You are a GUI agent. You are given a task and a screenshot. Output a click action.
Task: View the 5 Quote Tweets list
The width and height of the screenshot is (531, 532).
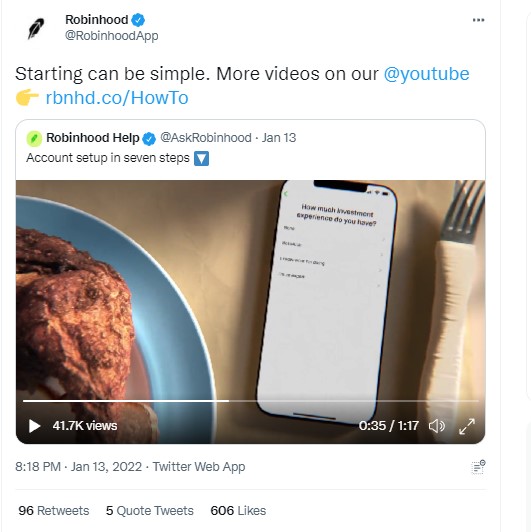point(150,511)
